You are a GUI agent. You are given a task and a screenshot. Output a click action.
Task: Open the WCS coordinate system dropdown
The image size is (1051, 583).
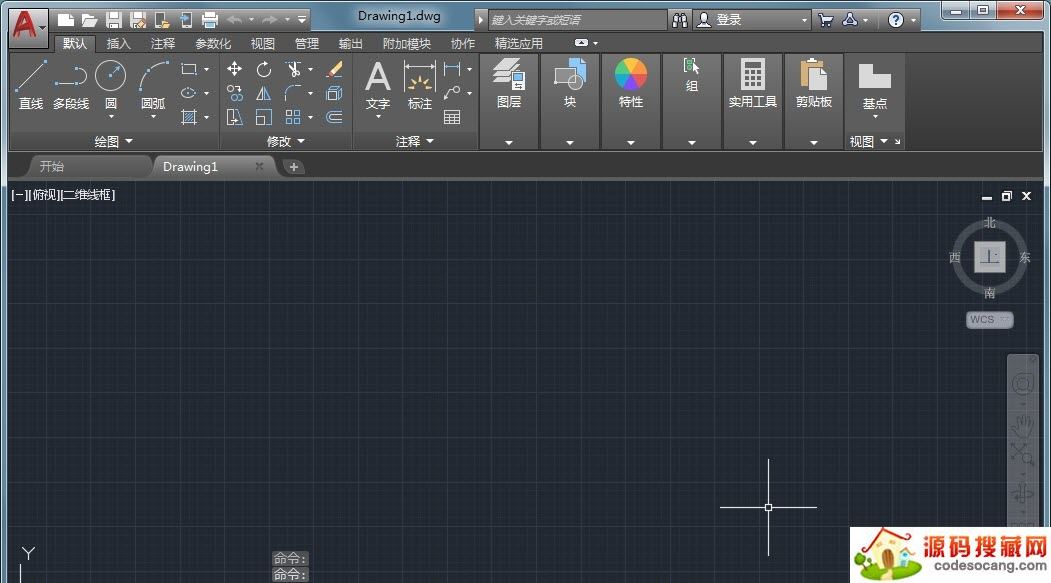pyautogui.click(x=989, y=320)
